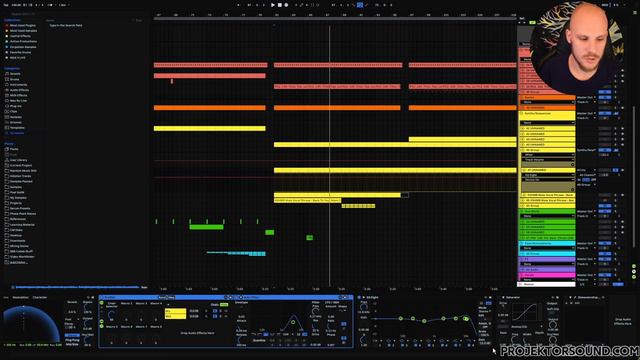Click the rack Rand button
This screenshot has width=640, height=360.
[x=162, y=298]
